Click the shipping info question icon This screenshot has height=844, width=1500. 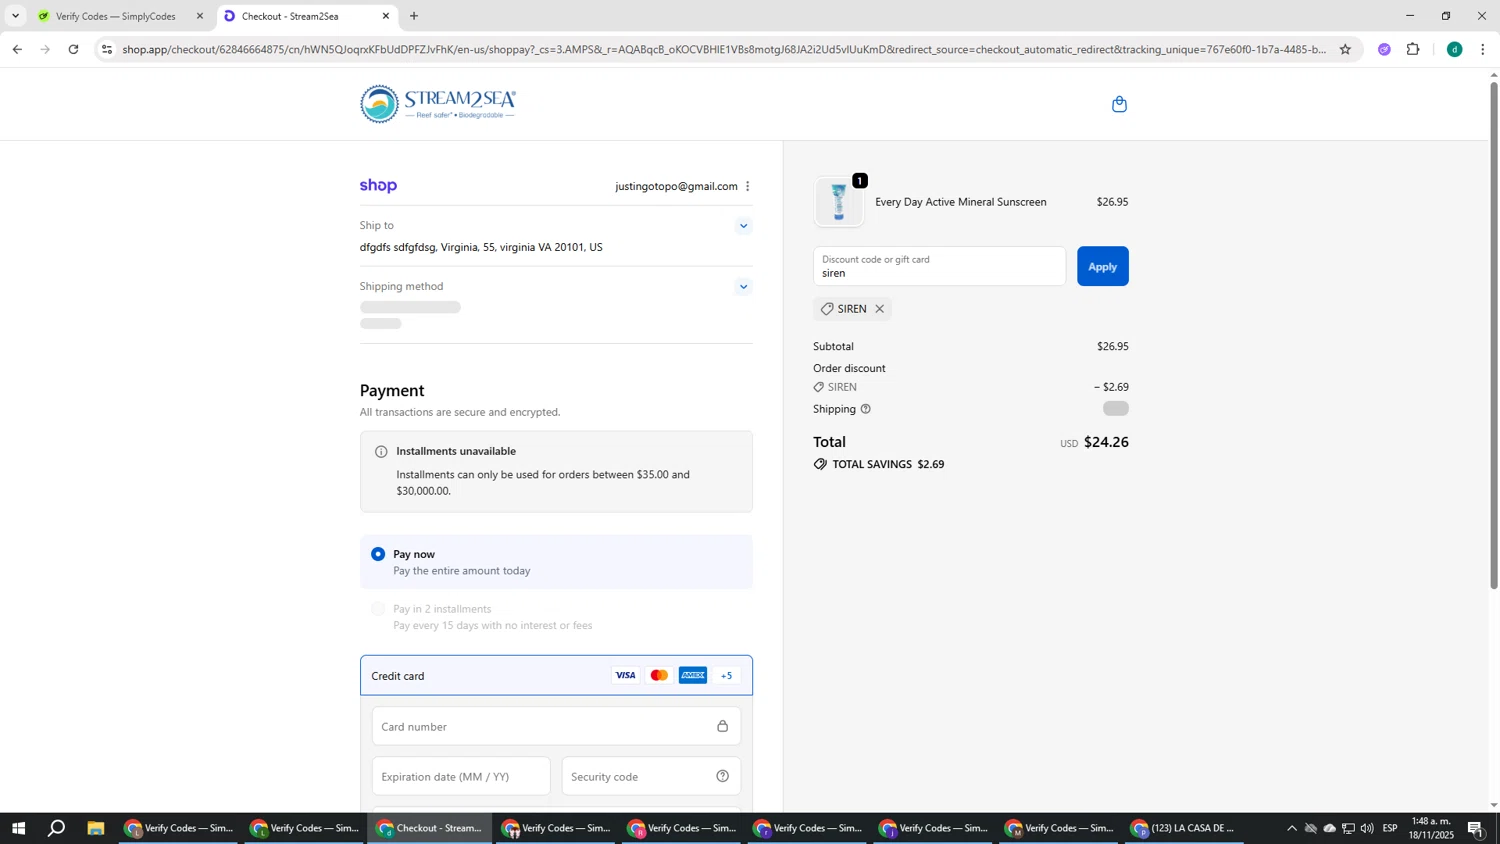coord(866,409)
